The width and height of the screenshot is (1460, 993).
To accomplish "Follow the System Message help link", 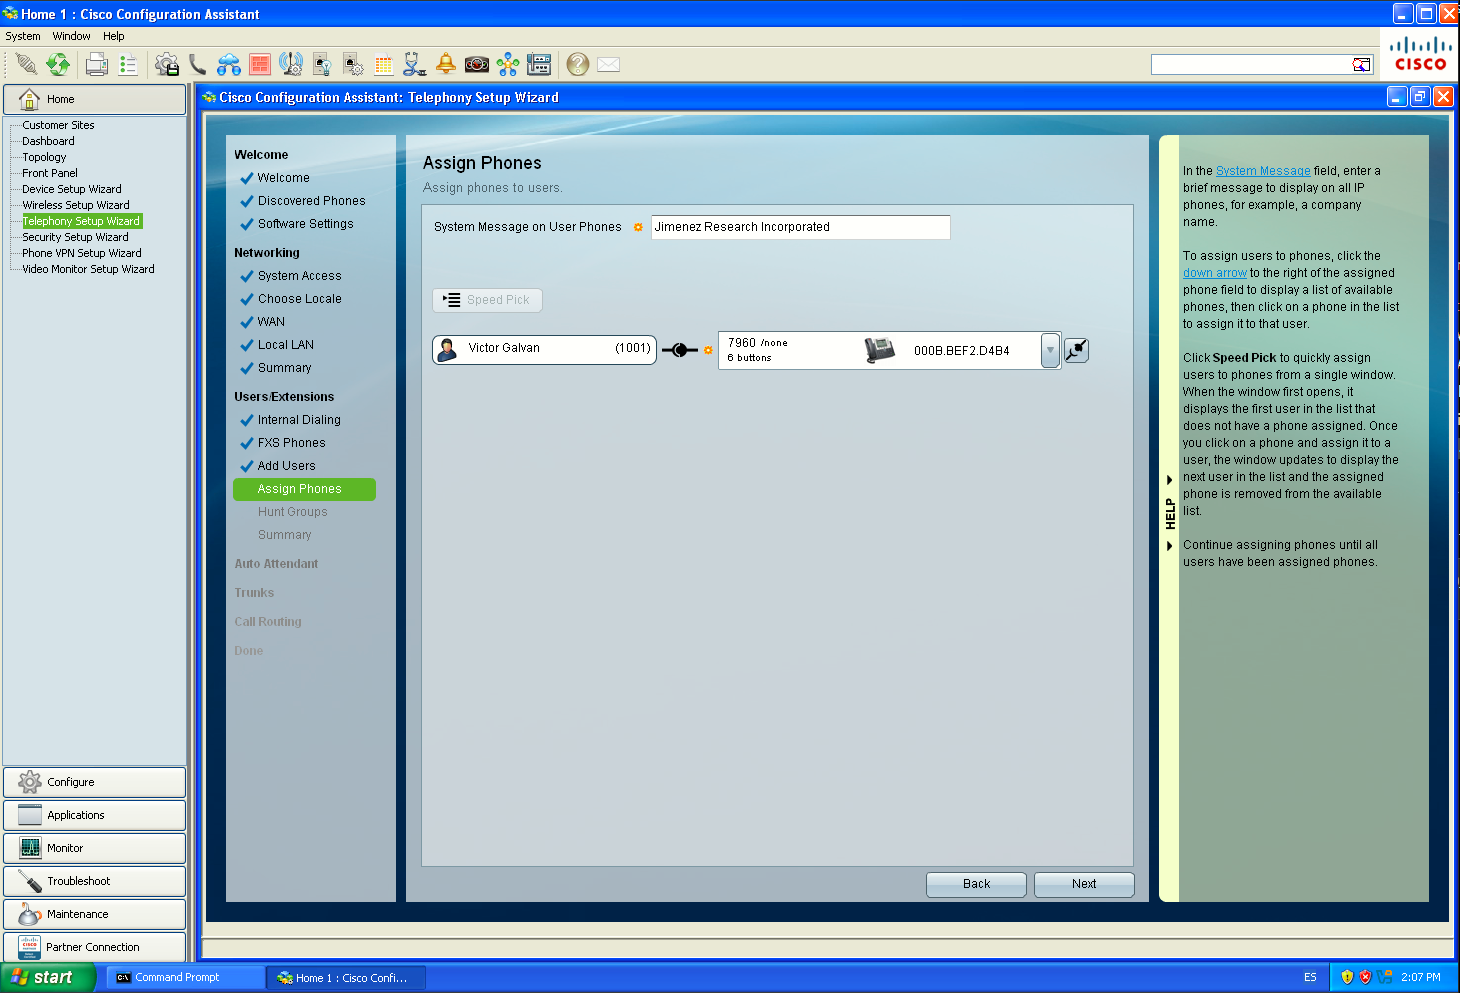I will click(x=1263, y=171).
